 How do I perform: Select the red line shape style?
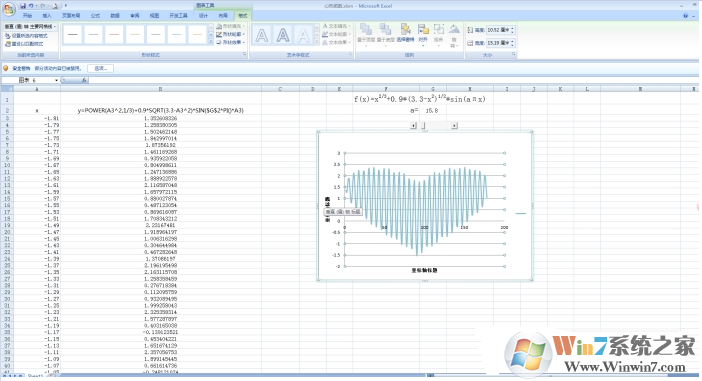click(114, 34)
